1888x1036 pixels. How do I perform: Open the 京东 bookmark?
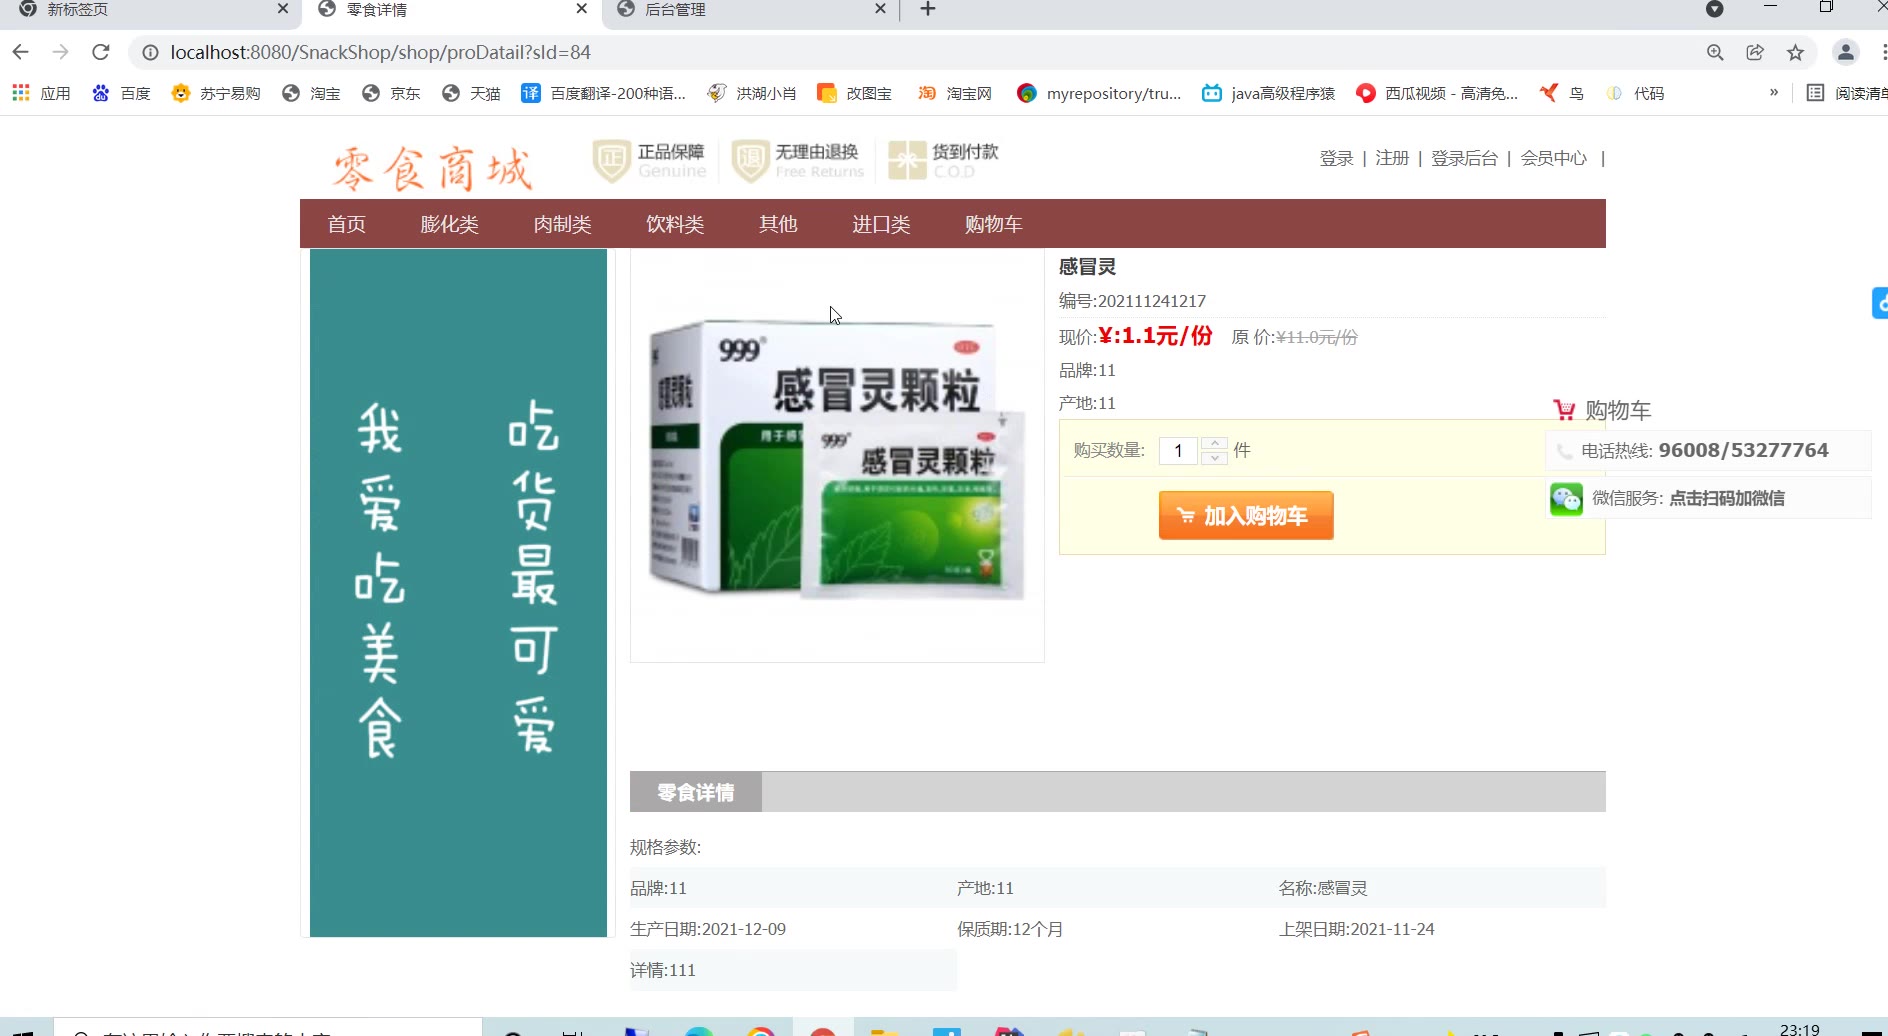tap(391, 93)
